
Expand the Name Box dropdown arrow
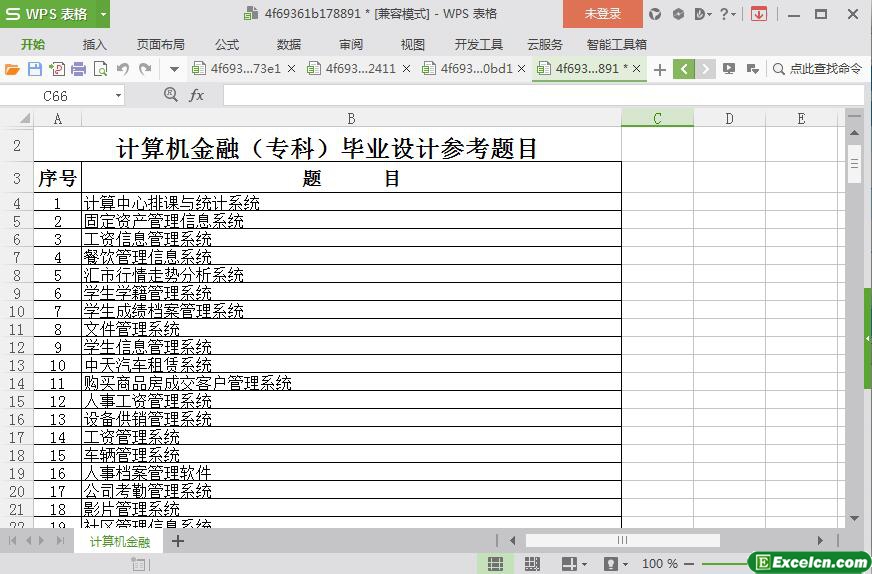pos(118,96)
